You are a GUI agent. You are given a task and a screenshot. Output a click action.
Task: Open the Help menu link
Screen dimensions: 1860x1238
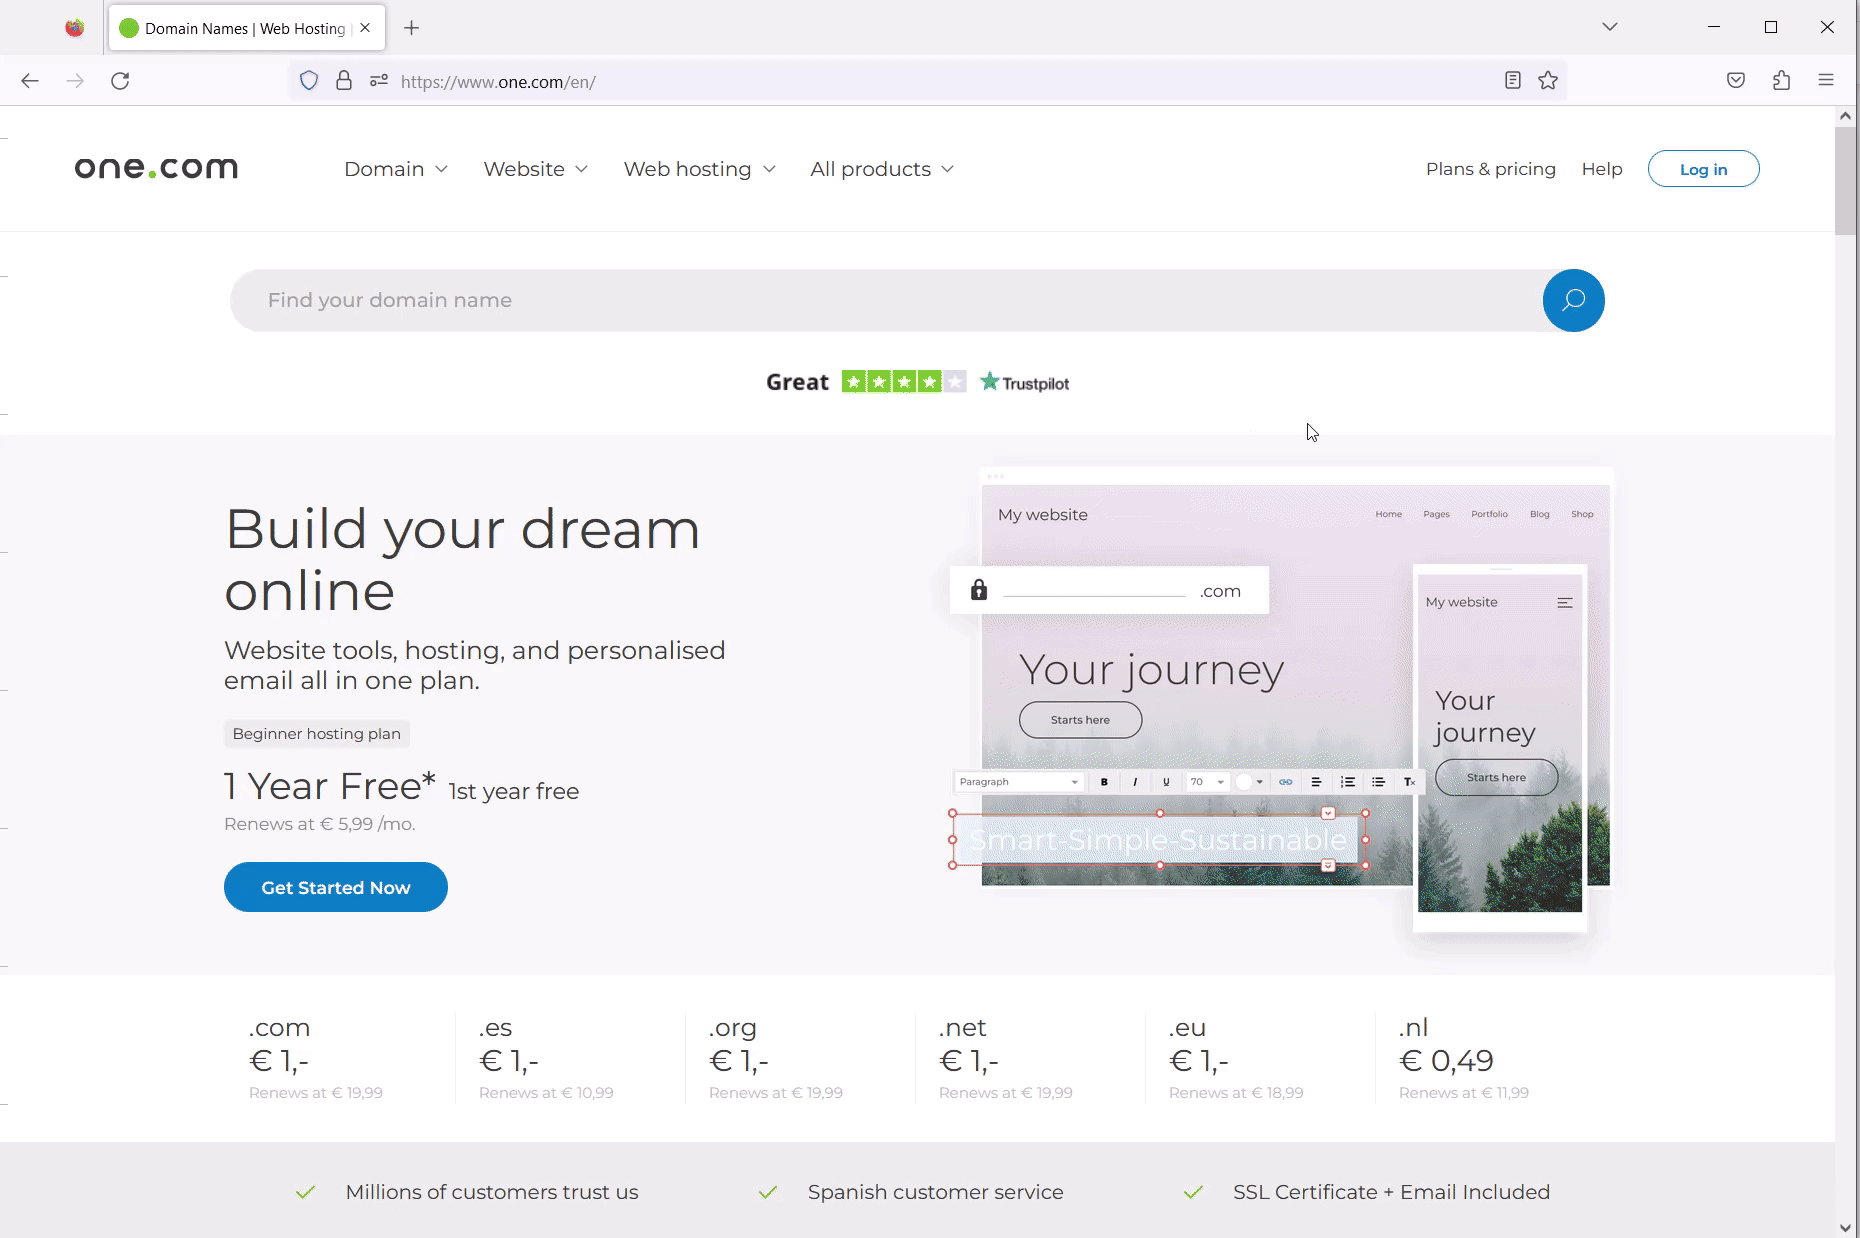tap(1601, 169)
